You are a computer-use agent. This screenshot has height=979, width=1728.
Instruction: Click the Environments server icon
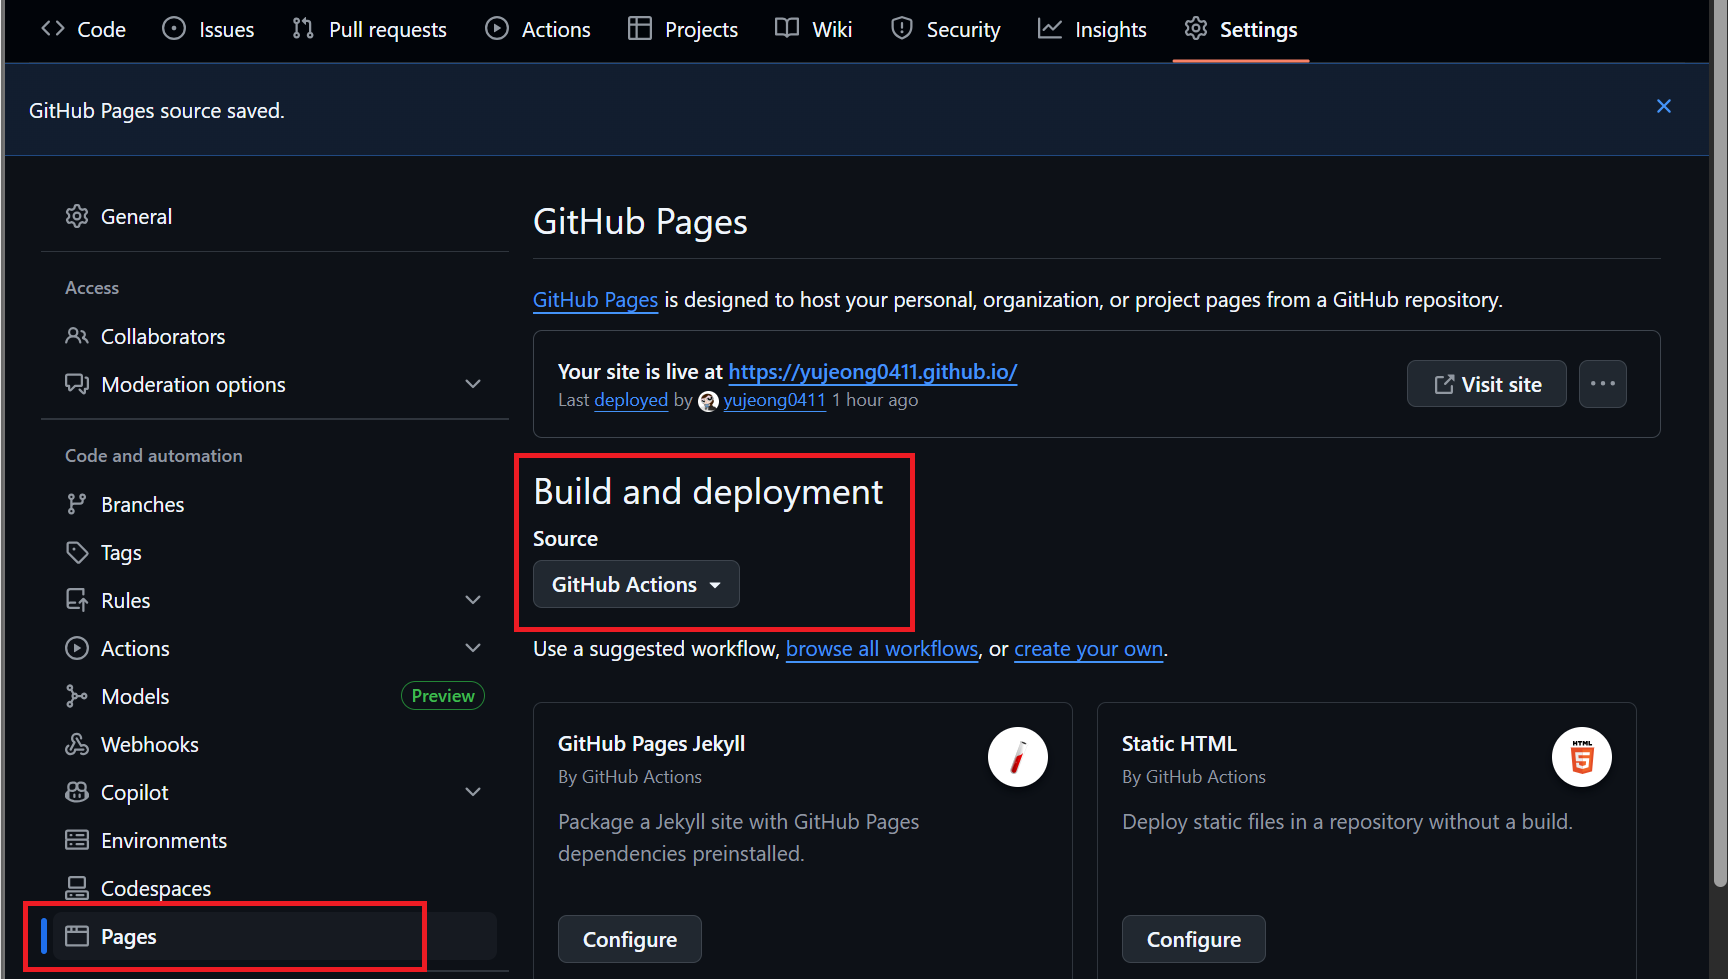click(77, 840)
